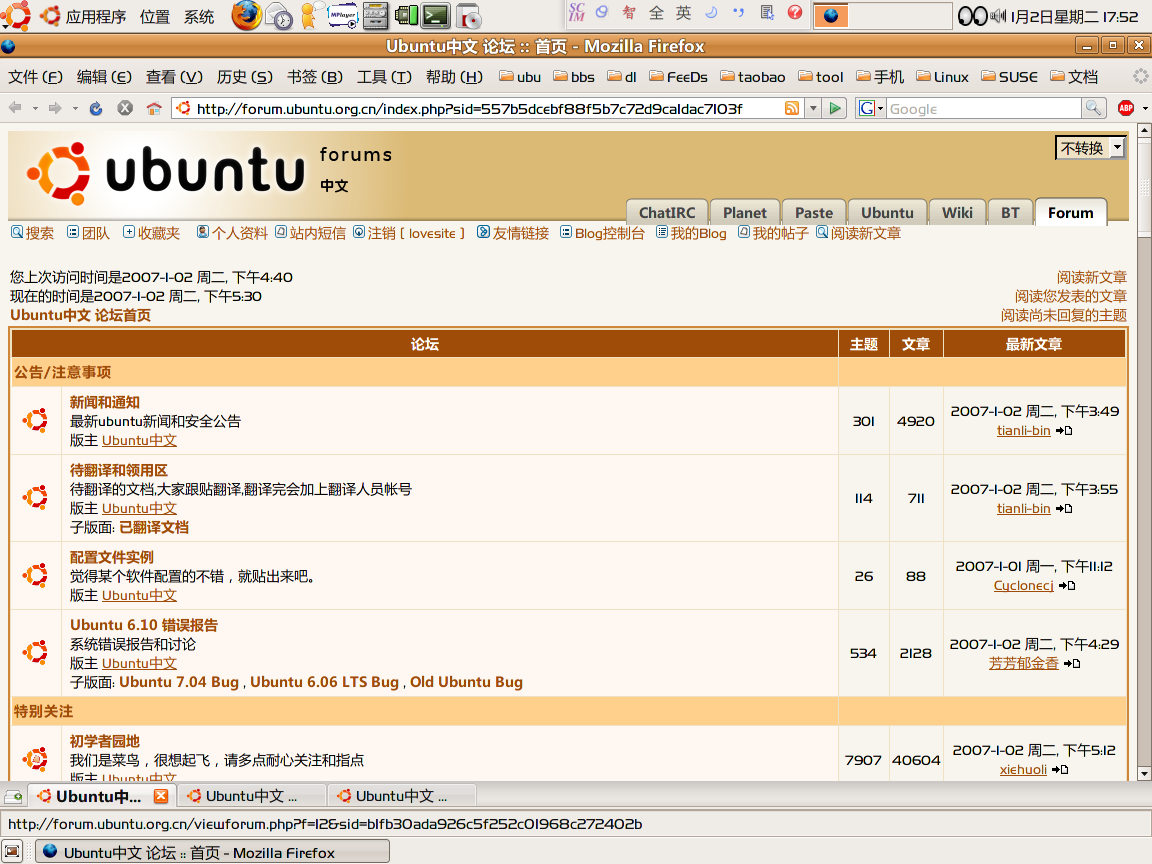Click the Adblock Plus ABP icon
Viewport: 1152px width, 864px height.
pyautogui.click(x=1125, y=109)
